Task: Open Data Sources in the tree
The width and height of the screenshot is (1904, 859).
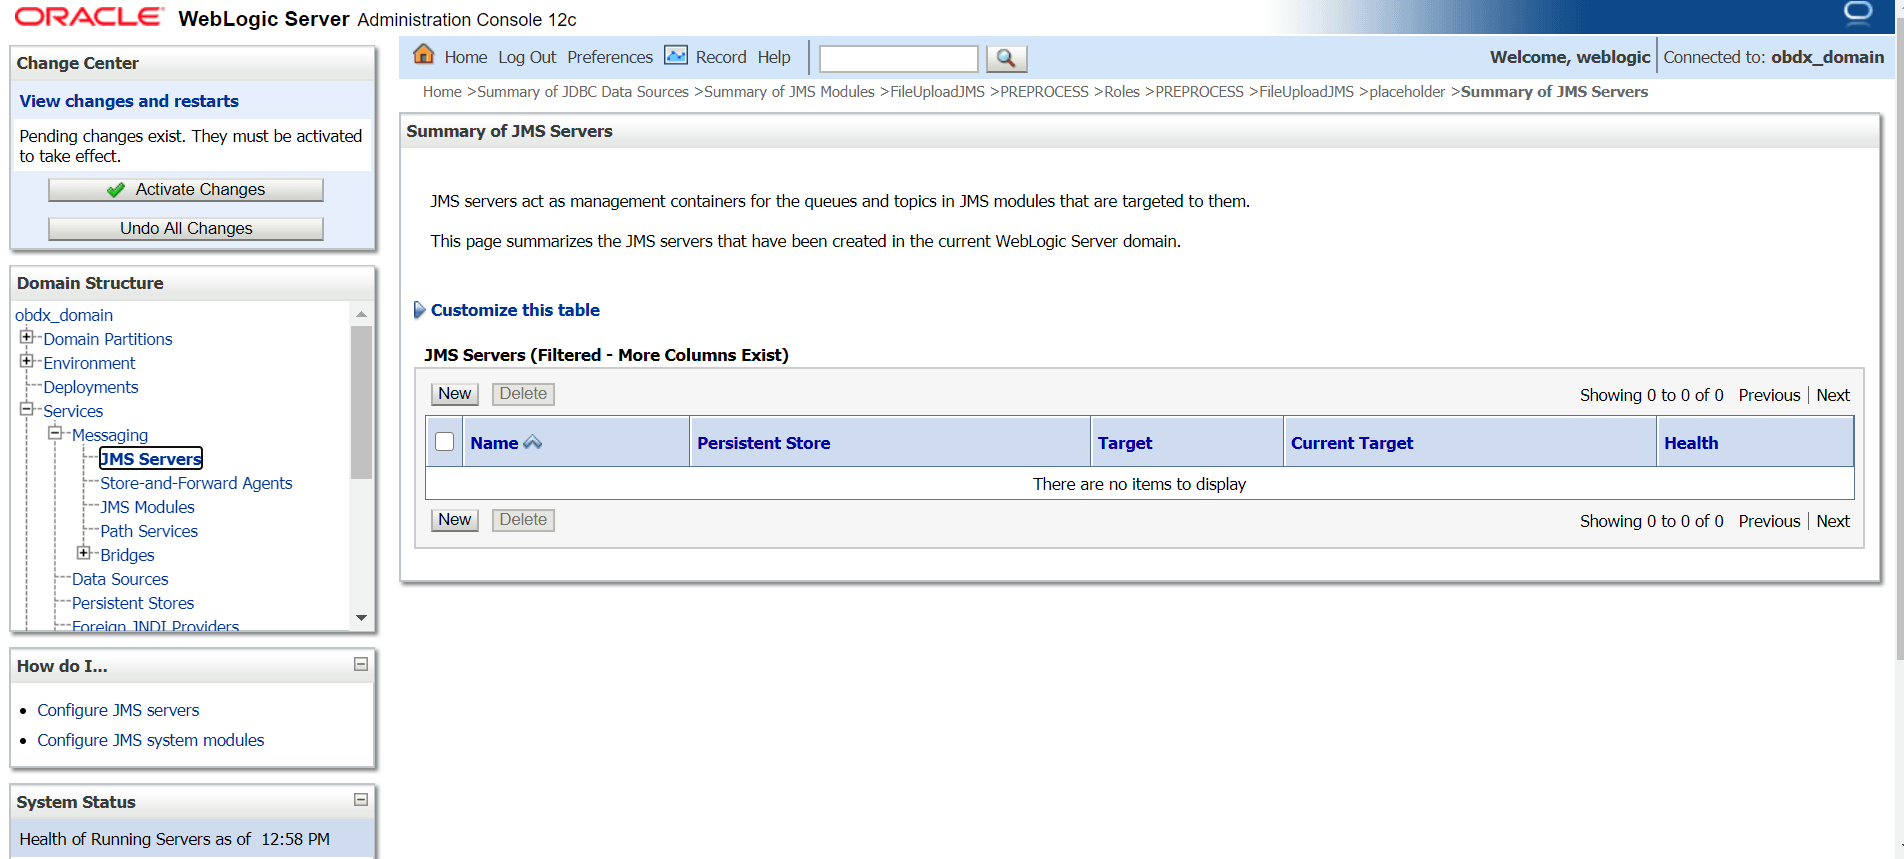Action: (x=120, y=579)
